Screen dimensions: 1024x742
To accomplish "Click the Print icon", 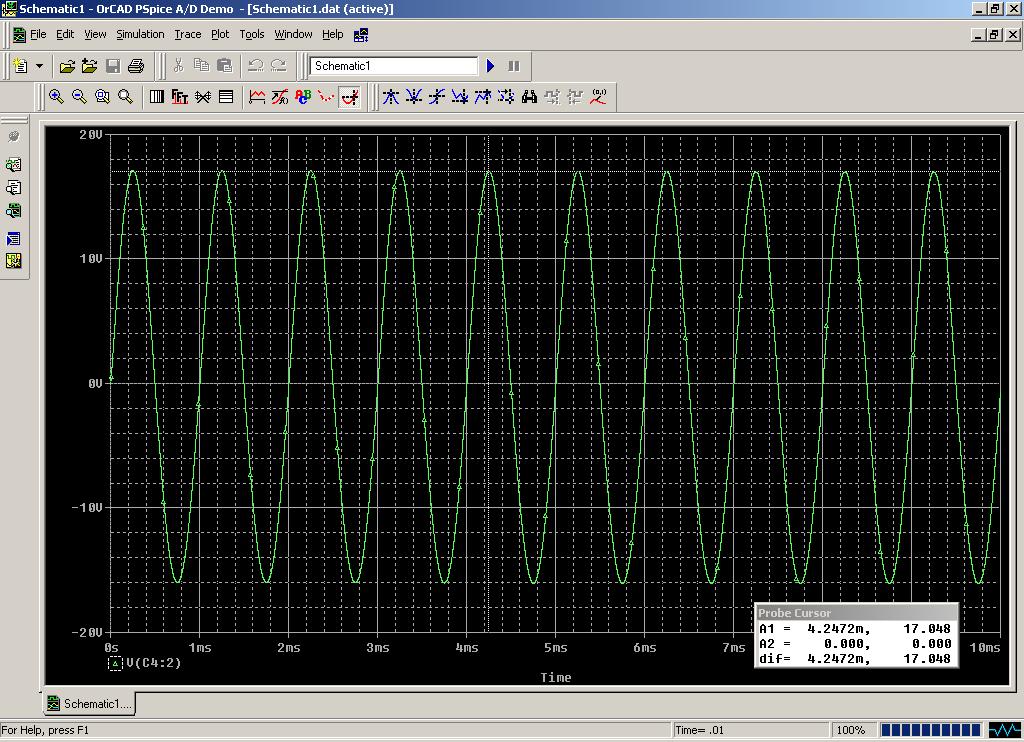I will pos(136,66).
